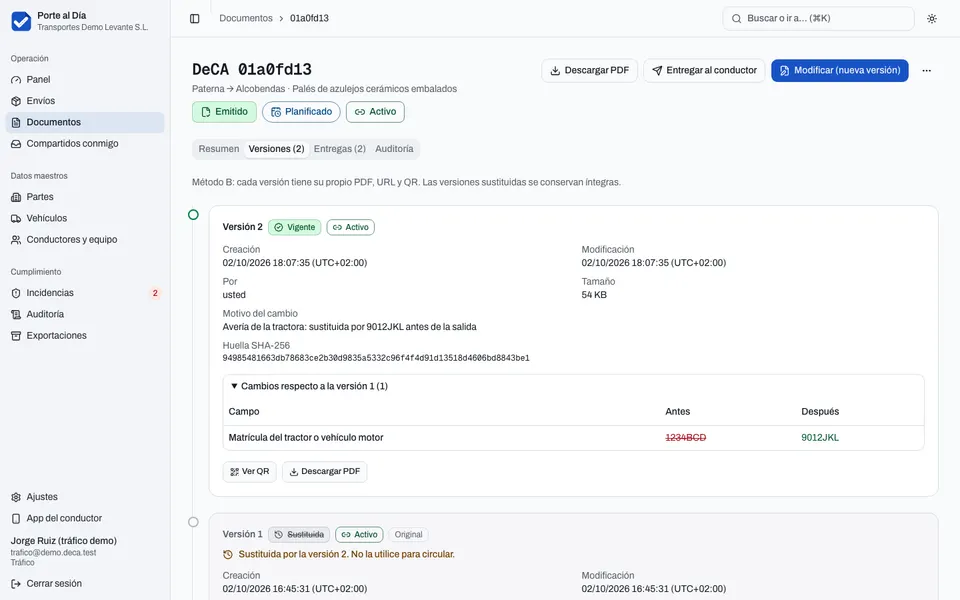Go to Exportaciones
This screenshot has height=600, width=960.
[x=84, y=336]
